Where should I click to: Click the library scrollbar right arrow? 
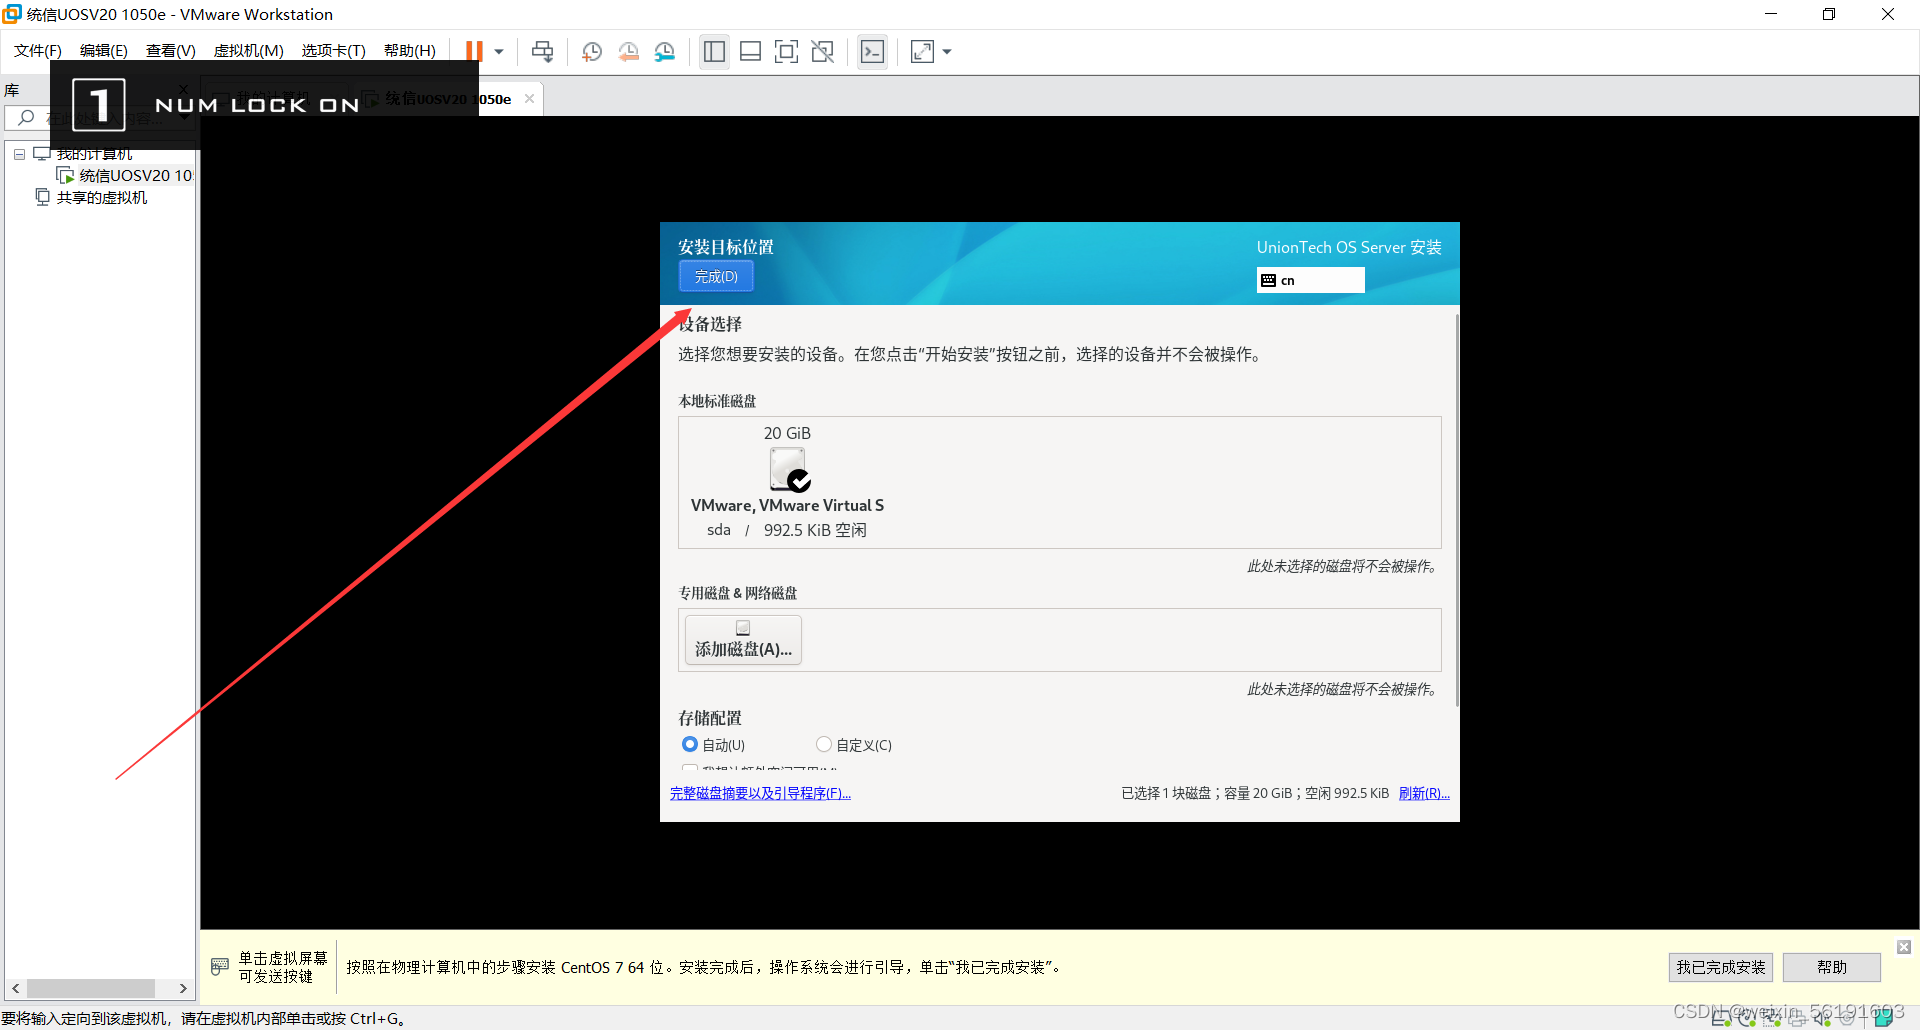183,988
